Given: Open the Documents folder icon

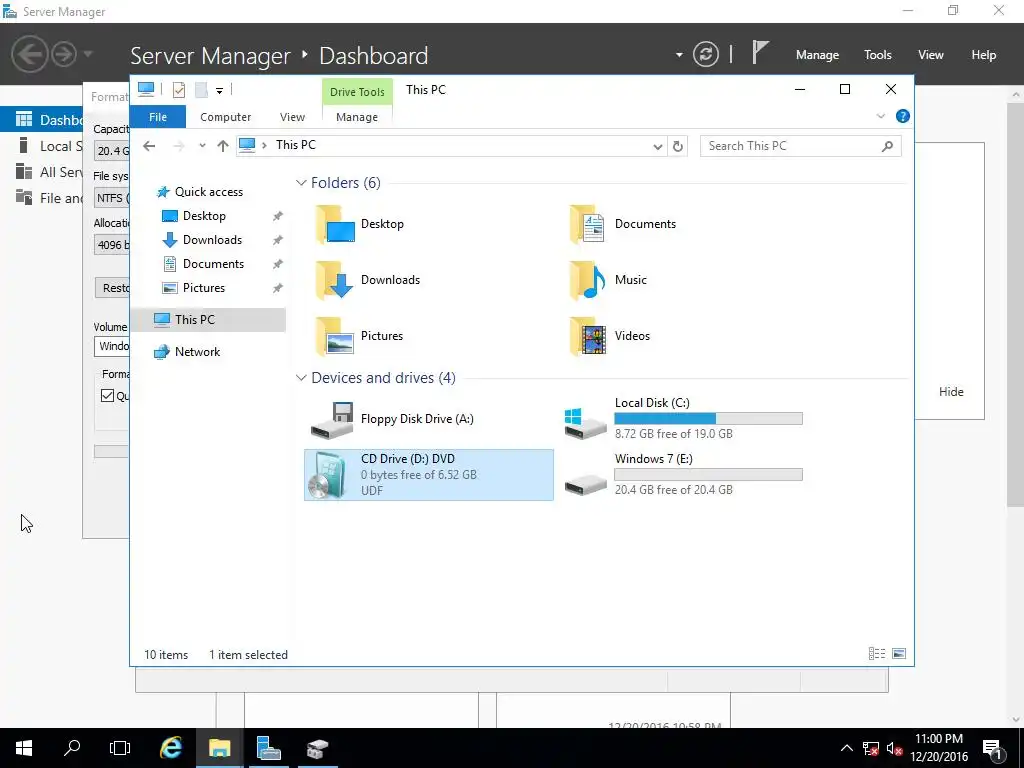Looking at the screenshot, I should tap(587, 224).
